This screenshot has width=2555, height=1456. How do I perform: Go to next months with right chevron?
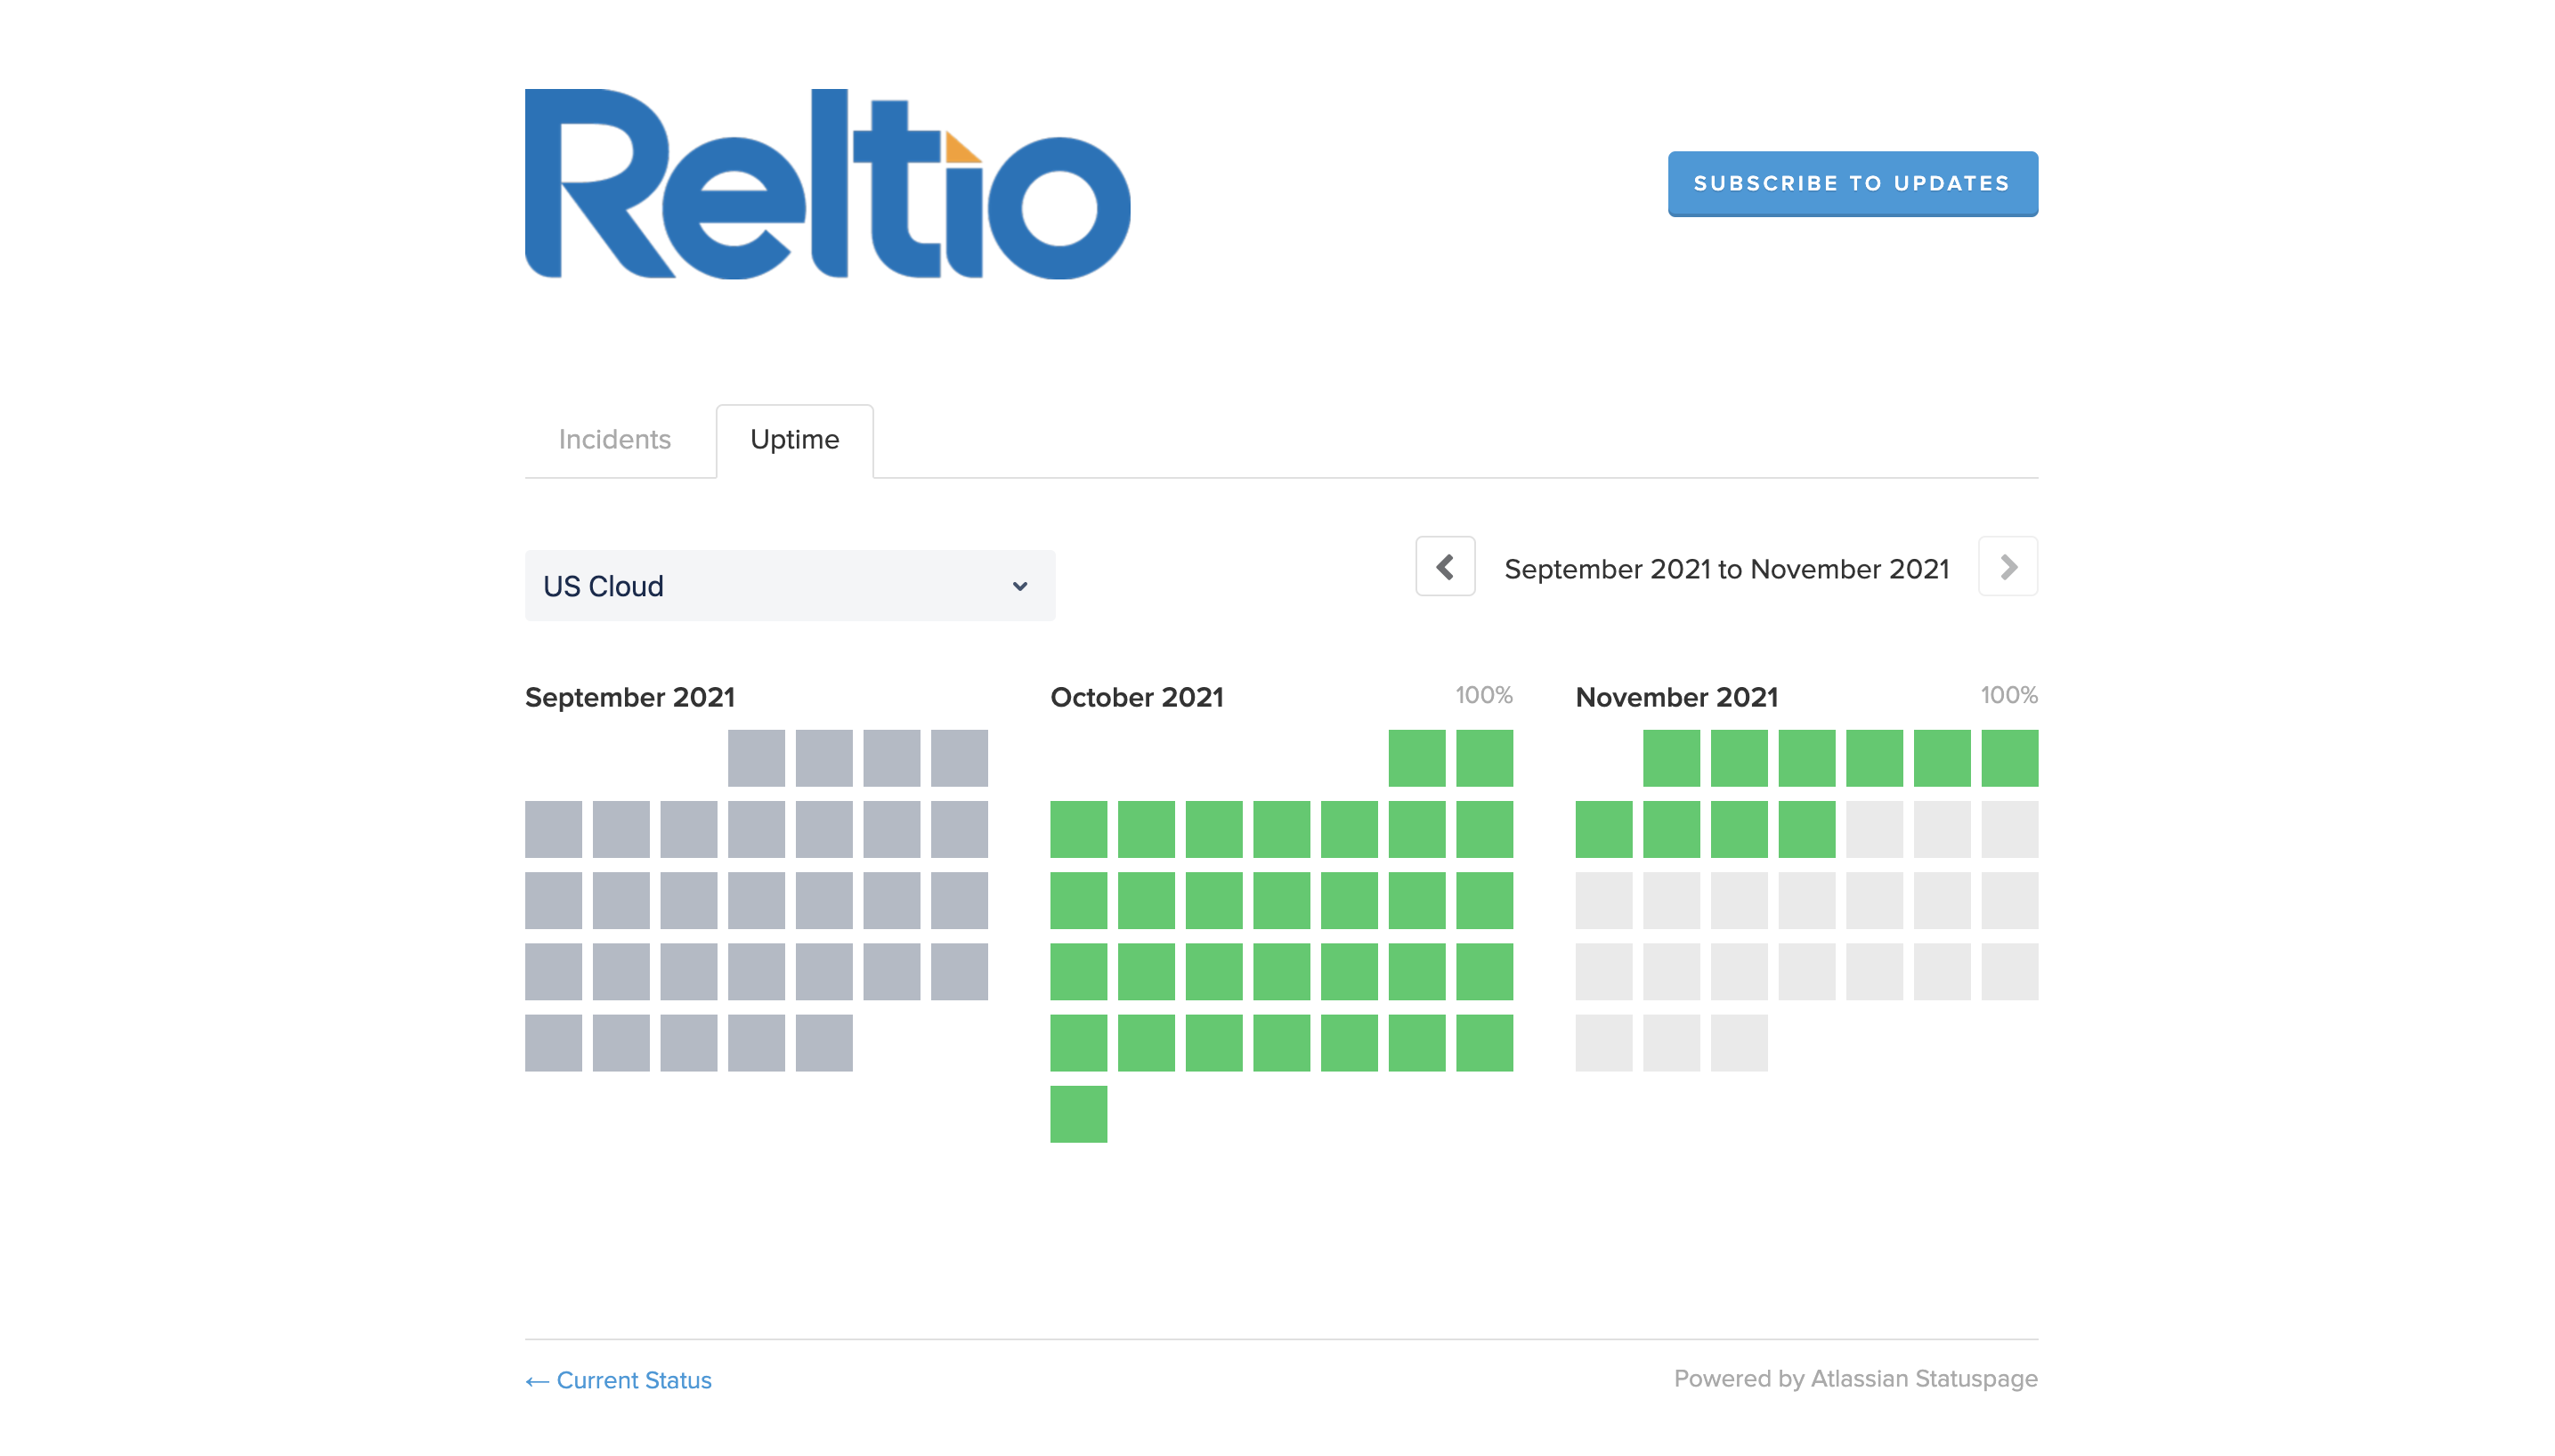tap(2008, 567)
